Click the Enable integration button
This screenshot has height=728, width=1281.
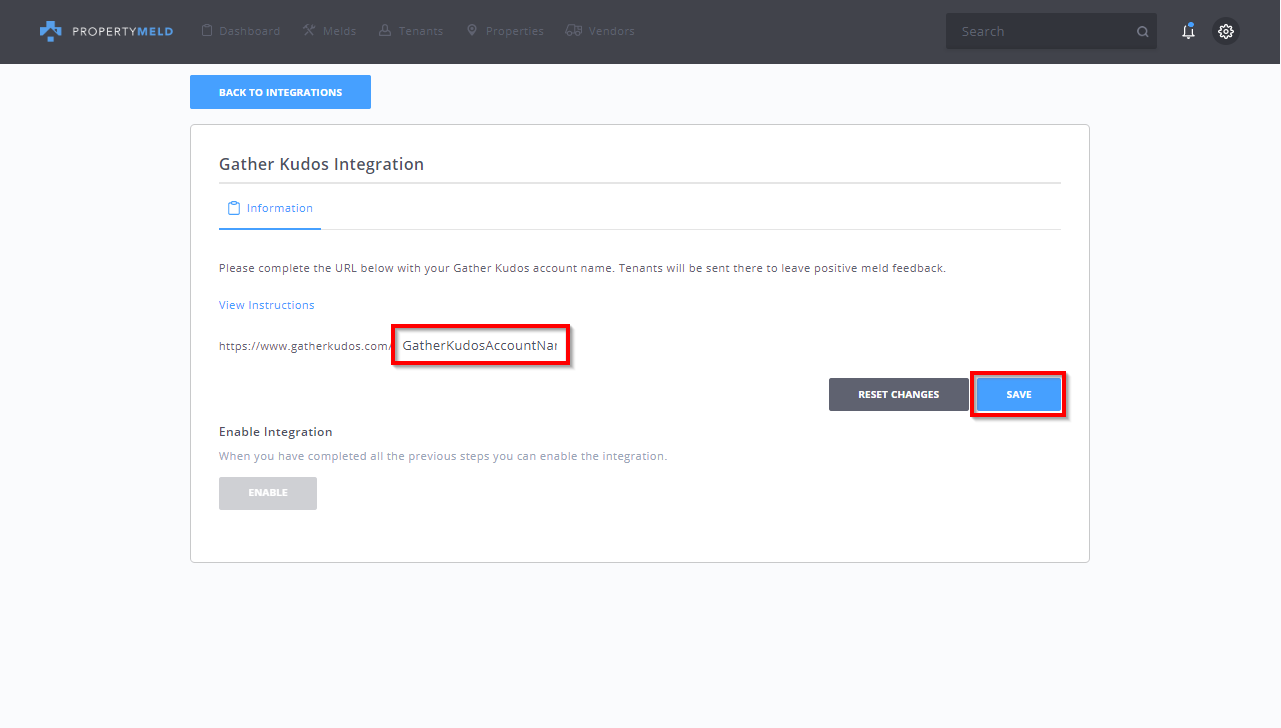268,493
